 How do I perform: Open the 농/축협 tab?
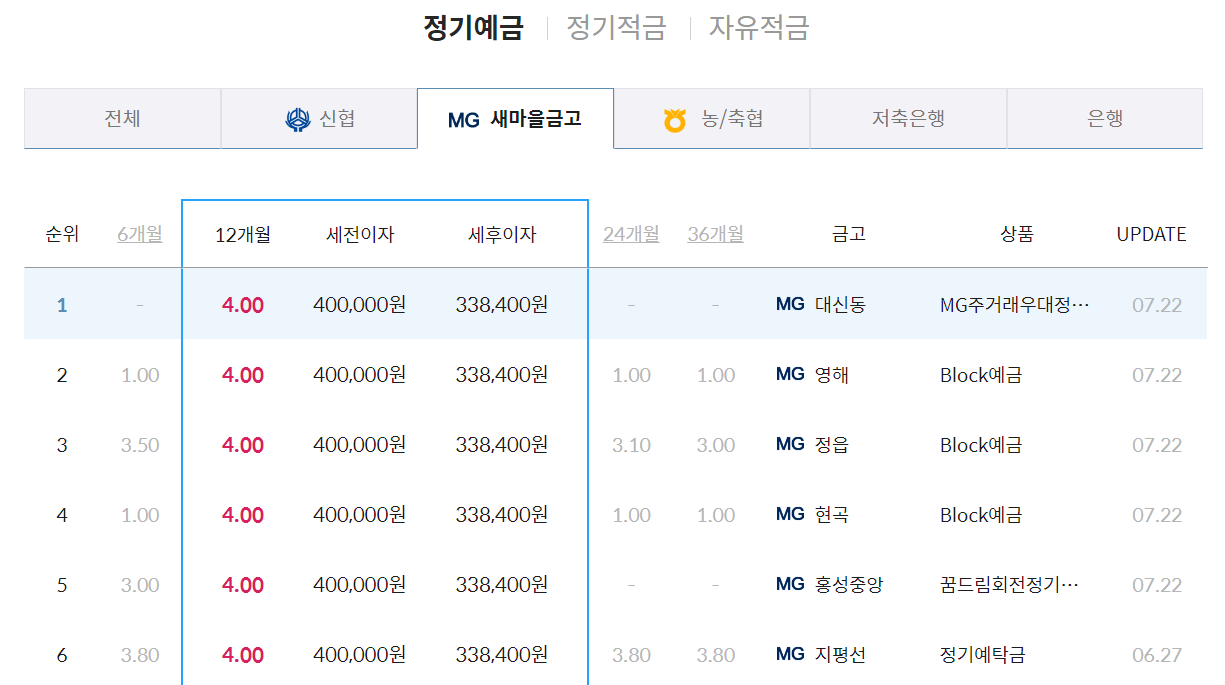pyautogui.click(x=711, y=119)
